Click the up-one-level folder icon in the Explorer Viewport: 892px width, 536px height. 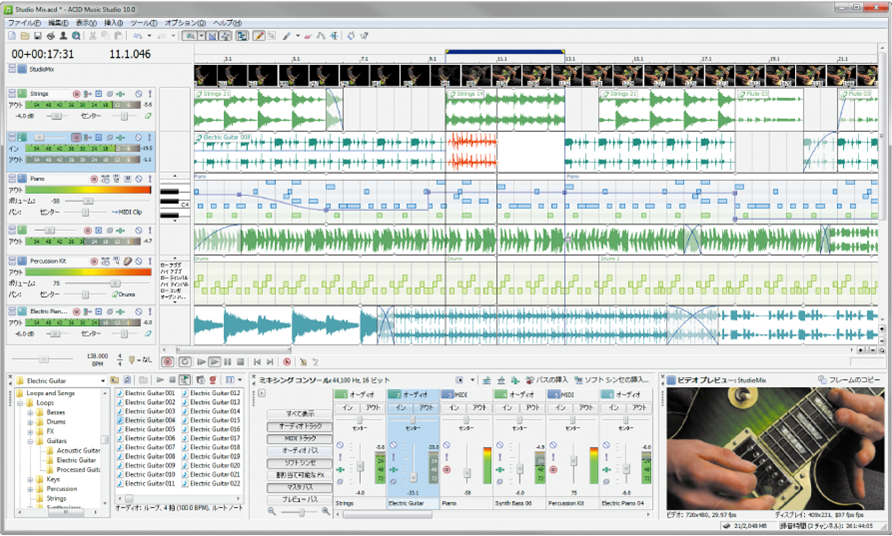click(116, 380)
